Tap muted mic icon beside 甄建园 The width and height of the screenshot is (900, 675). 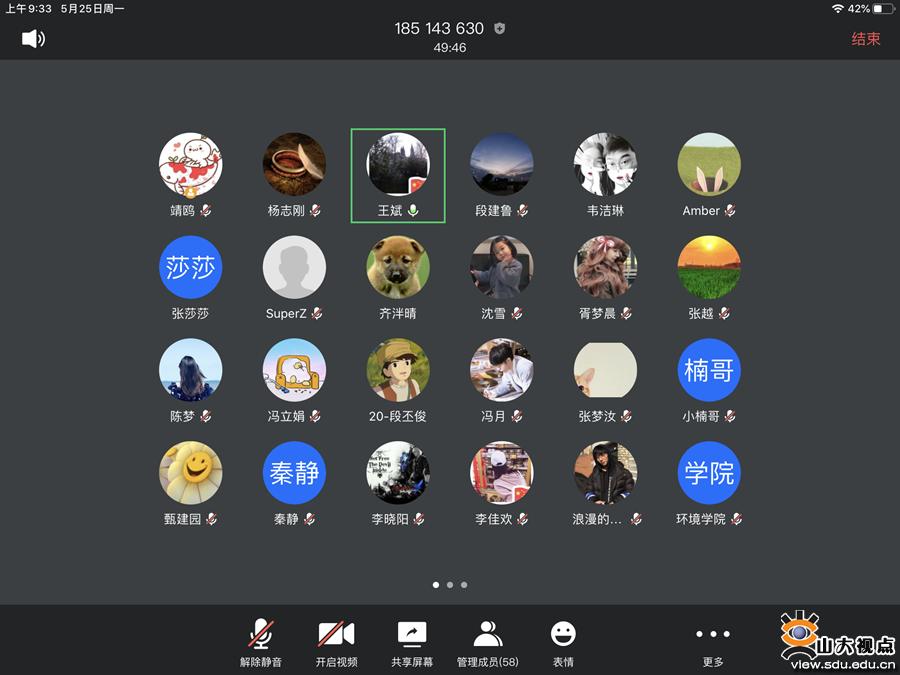tap(211, 519)
